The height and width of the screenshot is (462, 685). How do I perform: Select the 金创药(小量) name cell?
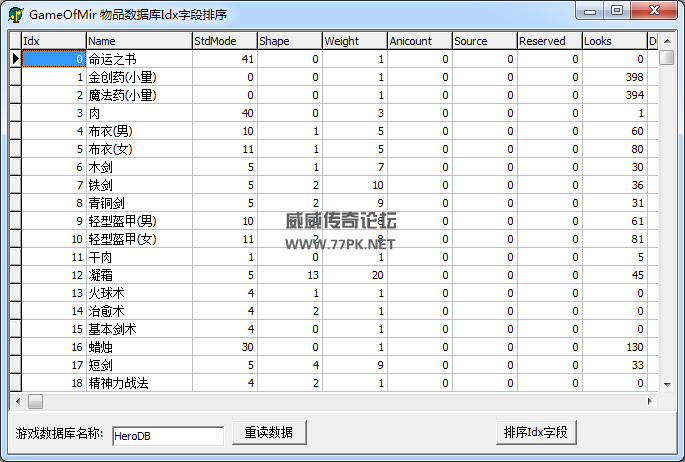pyautogui.click(x=138, y=77)
